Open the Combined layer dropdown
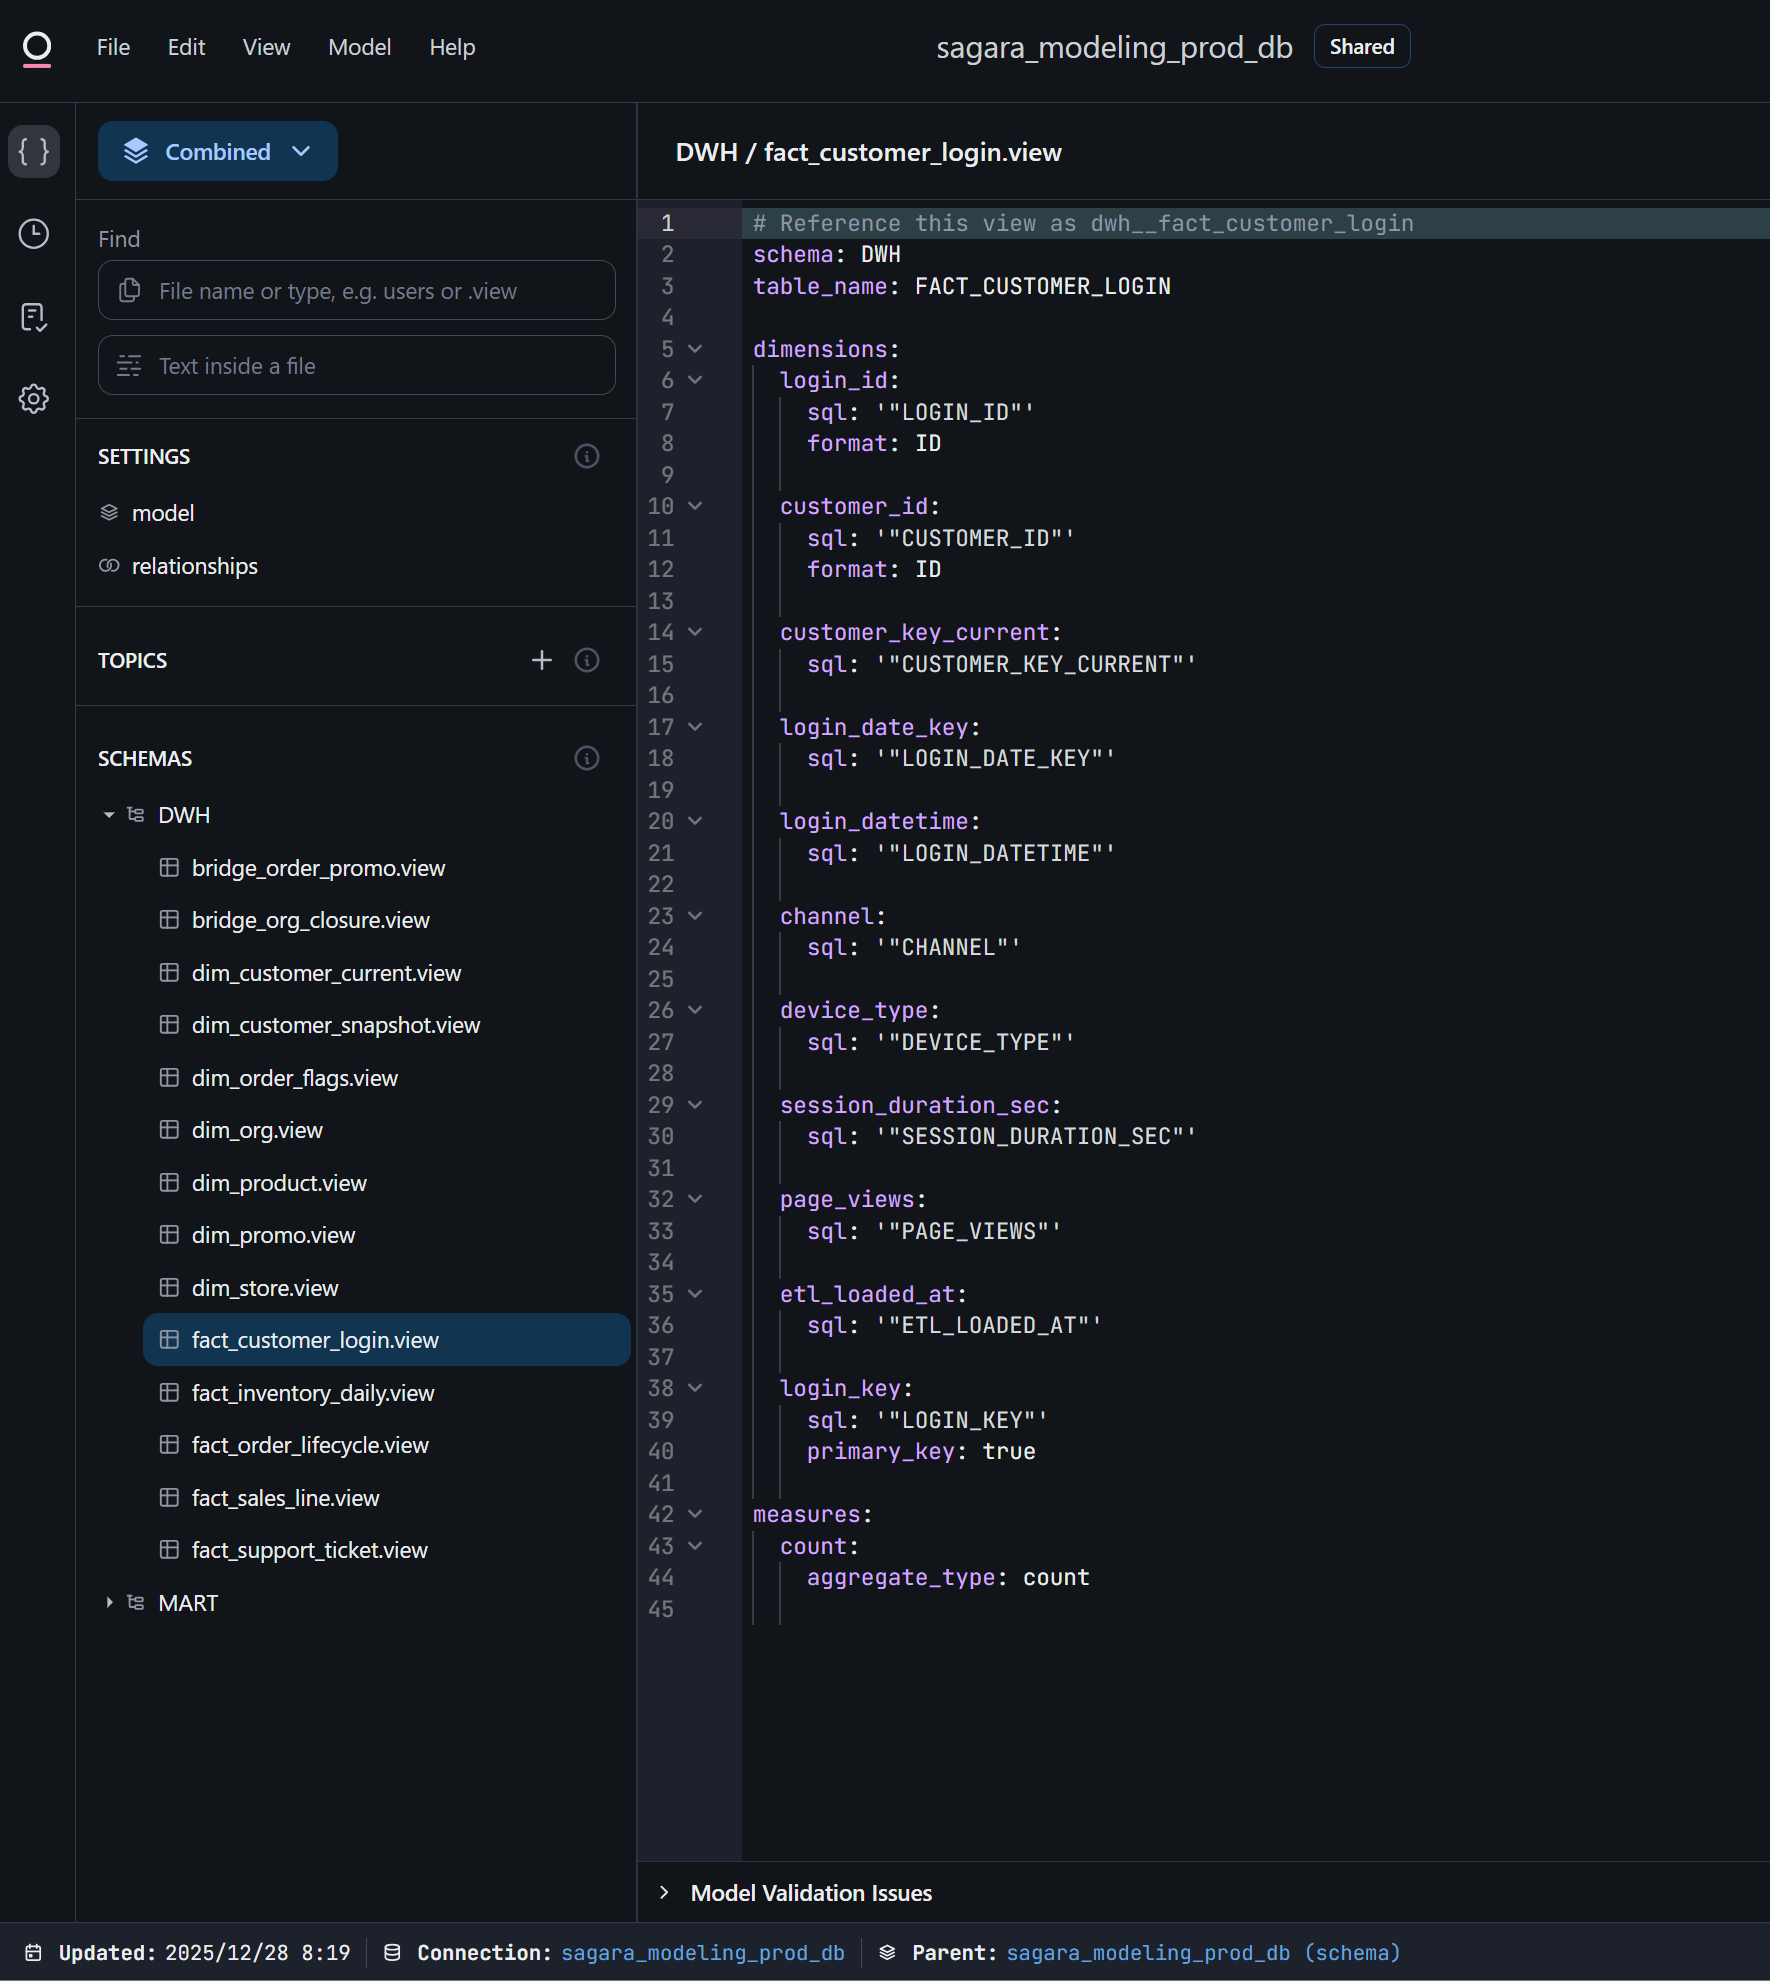 [217, 151]
